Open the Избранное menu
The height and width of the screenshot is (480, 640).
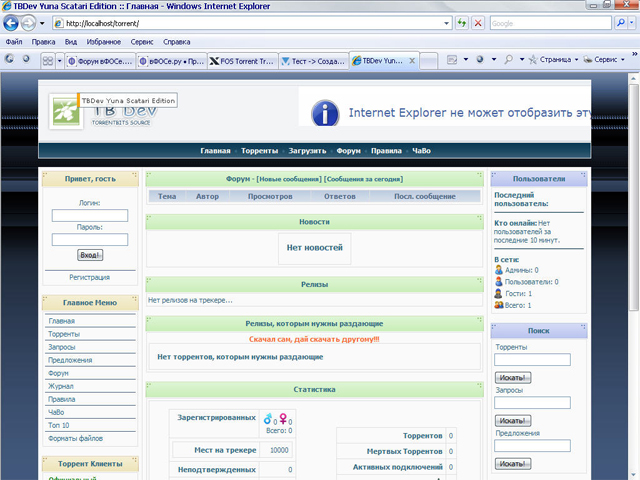pyautogui.click(x=102, y=42)
